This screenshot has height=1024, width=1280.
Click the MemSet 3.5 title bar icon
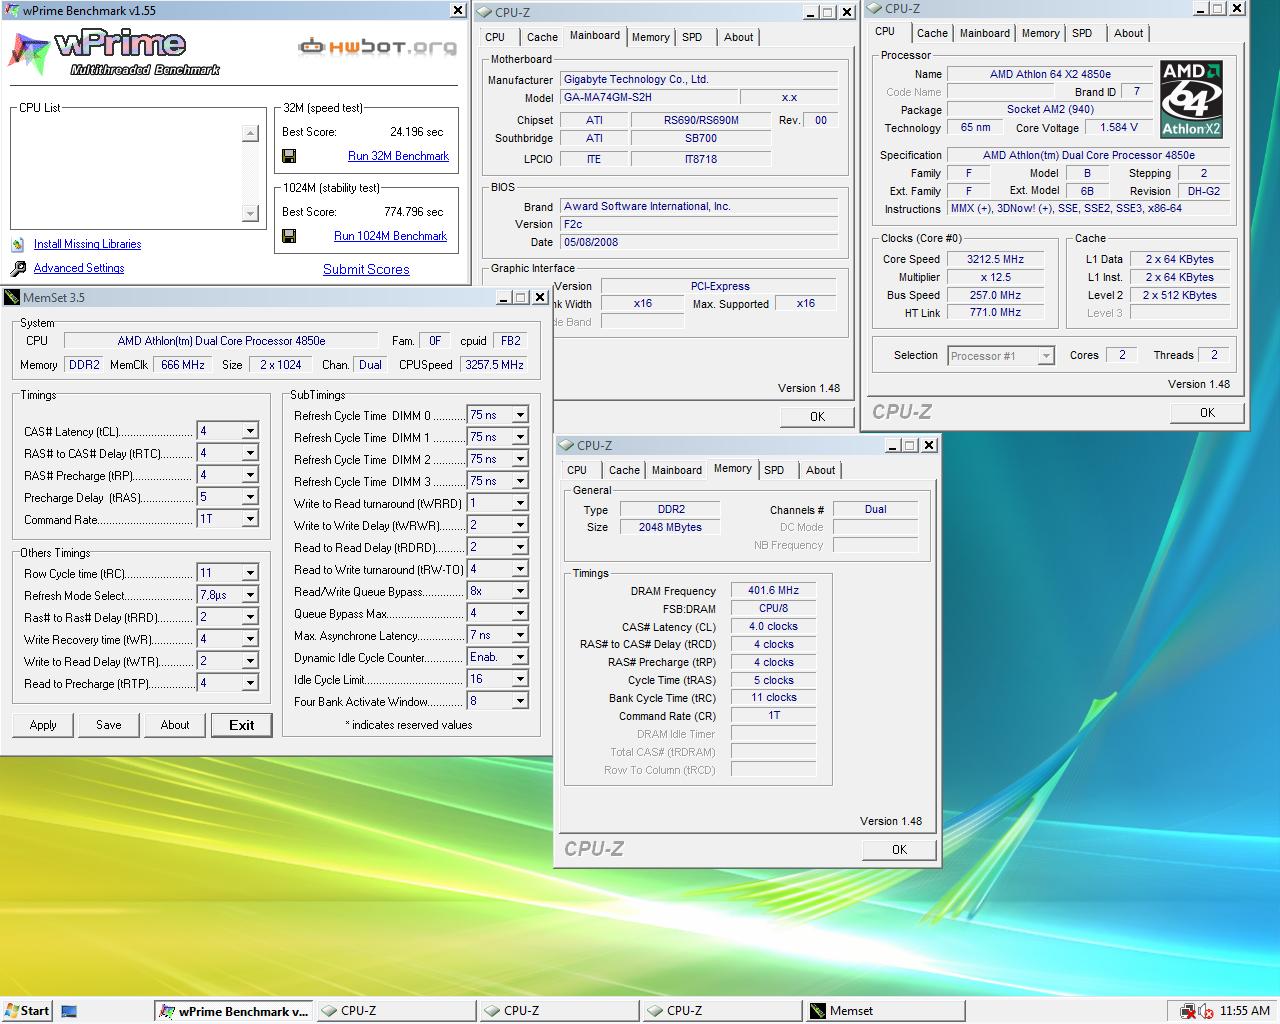pyautogui.click(x=11, y=297)
